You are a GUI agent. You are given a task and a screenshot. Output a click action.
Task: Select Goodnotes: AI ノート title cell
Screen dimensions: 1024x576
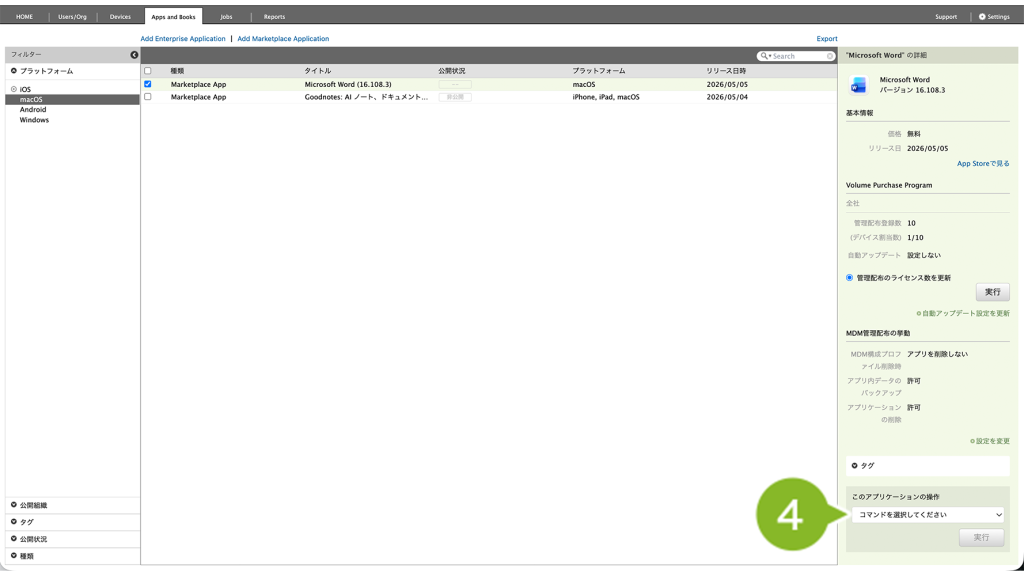(x=366, y=97)
